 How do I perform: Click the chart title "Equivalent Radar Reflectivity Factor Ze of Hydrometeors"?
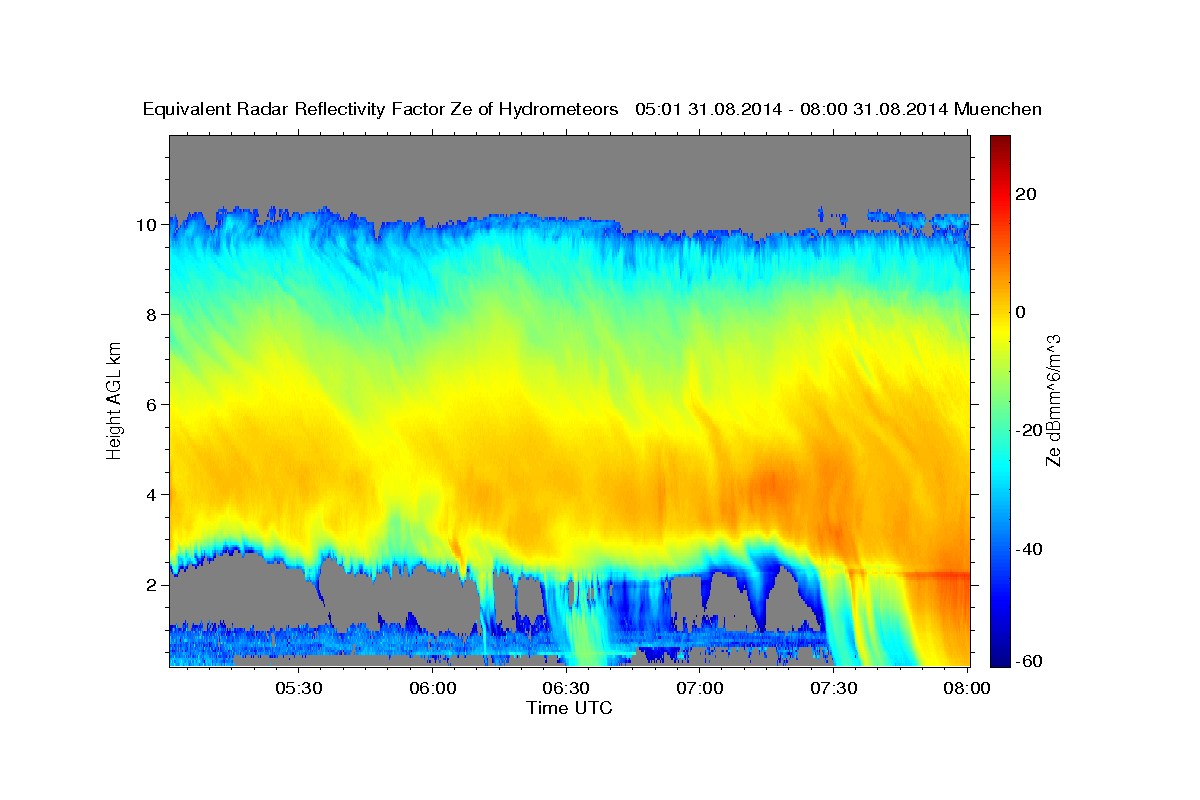pos(380,110)
